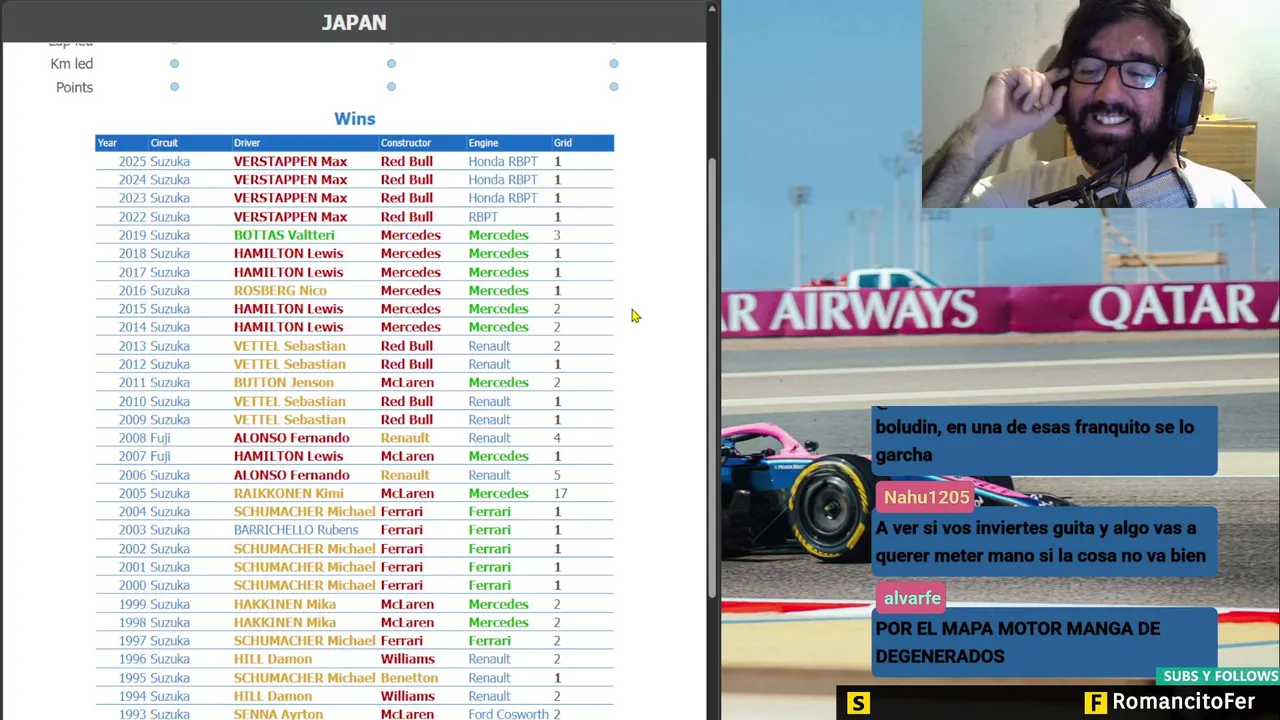Click the Points row label
The width and height of the screenshot is (1280, 720).
click(x=74, y=88)
